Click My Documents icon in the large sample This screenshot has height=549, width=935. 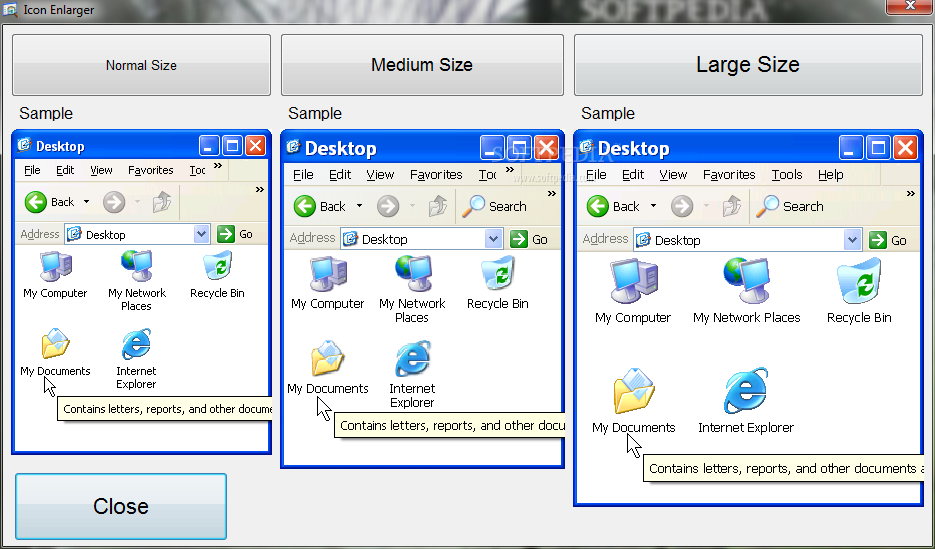tap(634, 391)
